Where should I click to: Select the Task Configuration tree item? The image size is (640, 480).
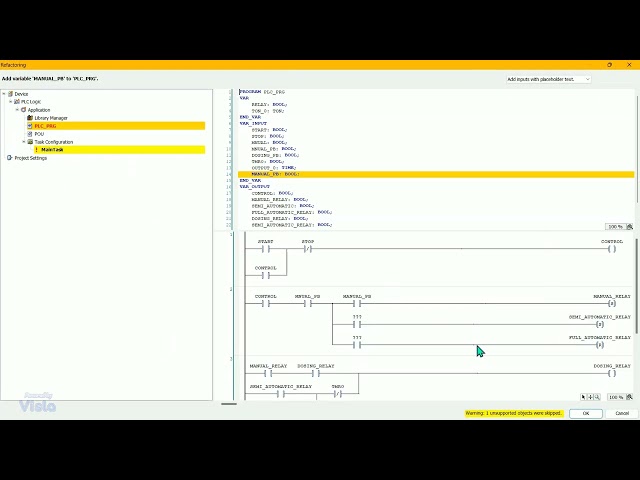point(54,142)
